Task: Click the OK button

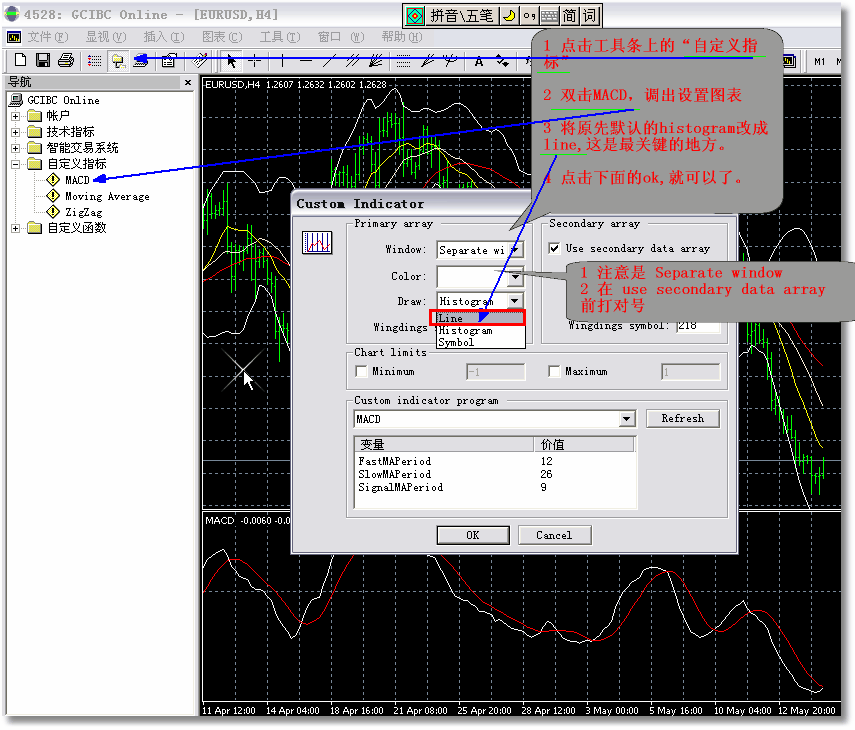Action: tap(473, 535)
